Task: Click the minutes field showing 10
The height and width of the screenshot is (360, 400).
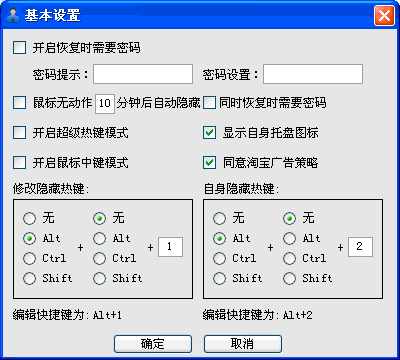Action: click(x=105, y=104)
